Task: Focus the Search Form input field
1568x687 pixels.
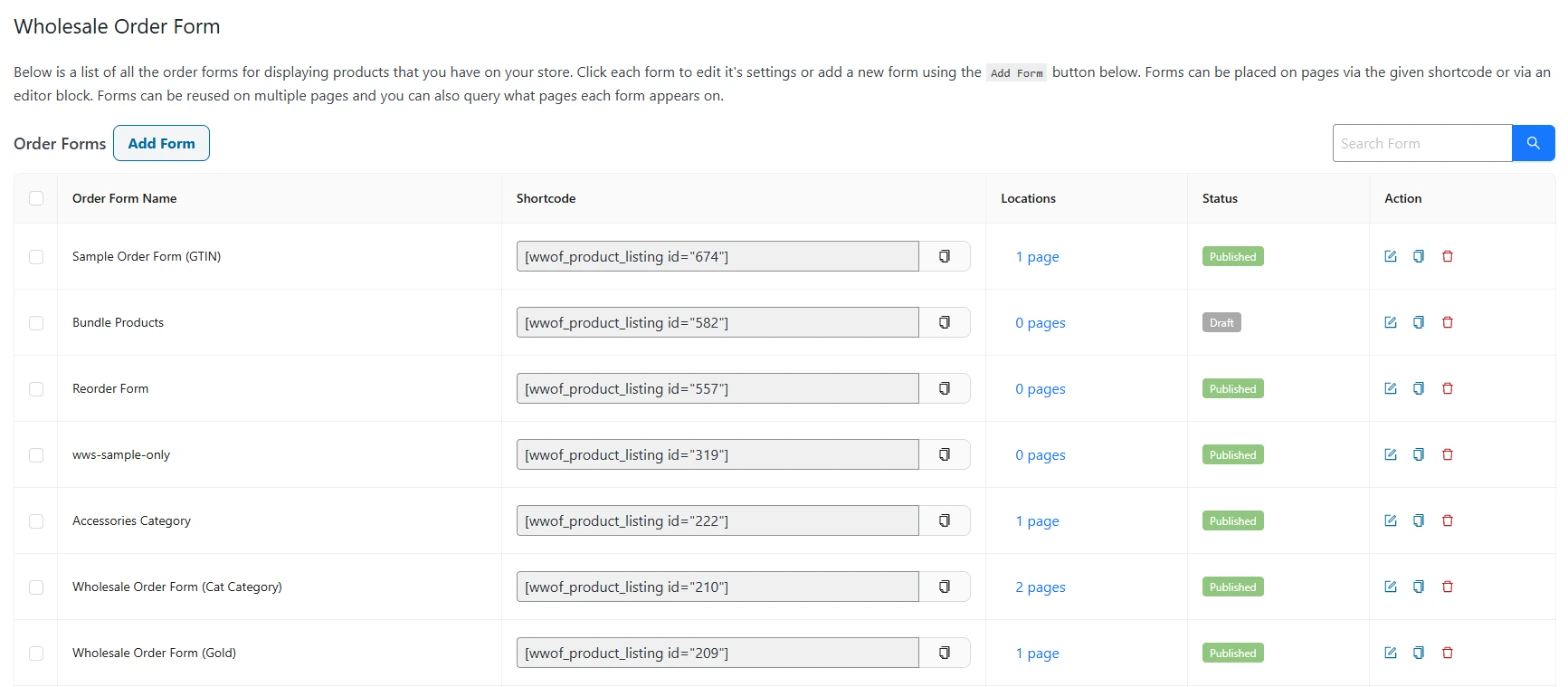Action: tap(1422, 143)
